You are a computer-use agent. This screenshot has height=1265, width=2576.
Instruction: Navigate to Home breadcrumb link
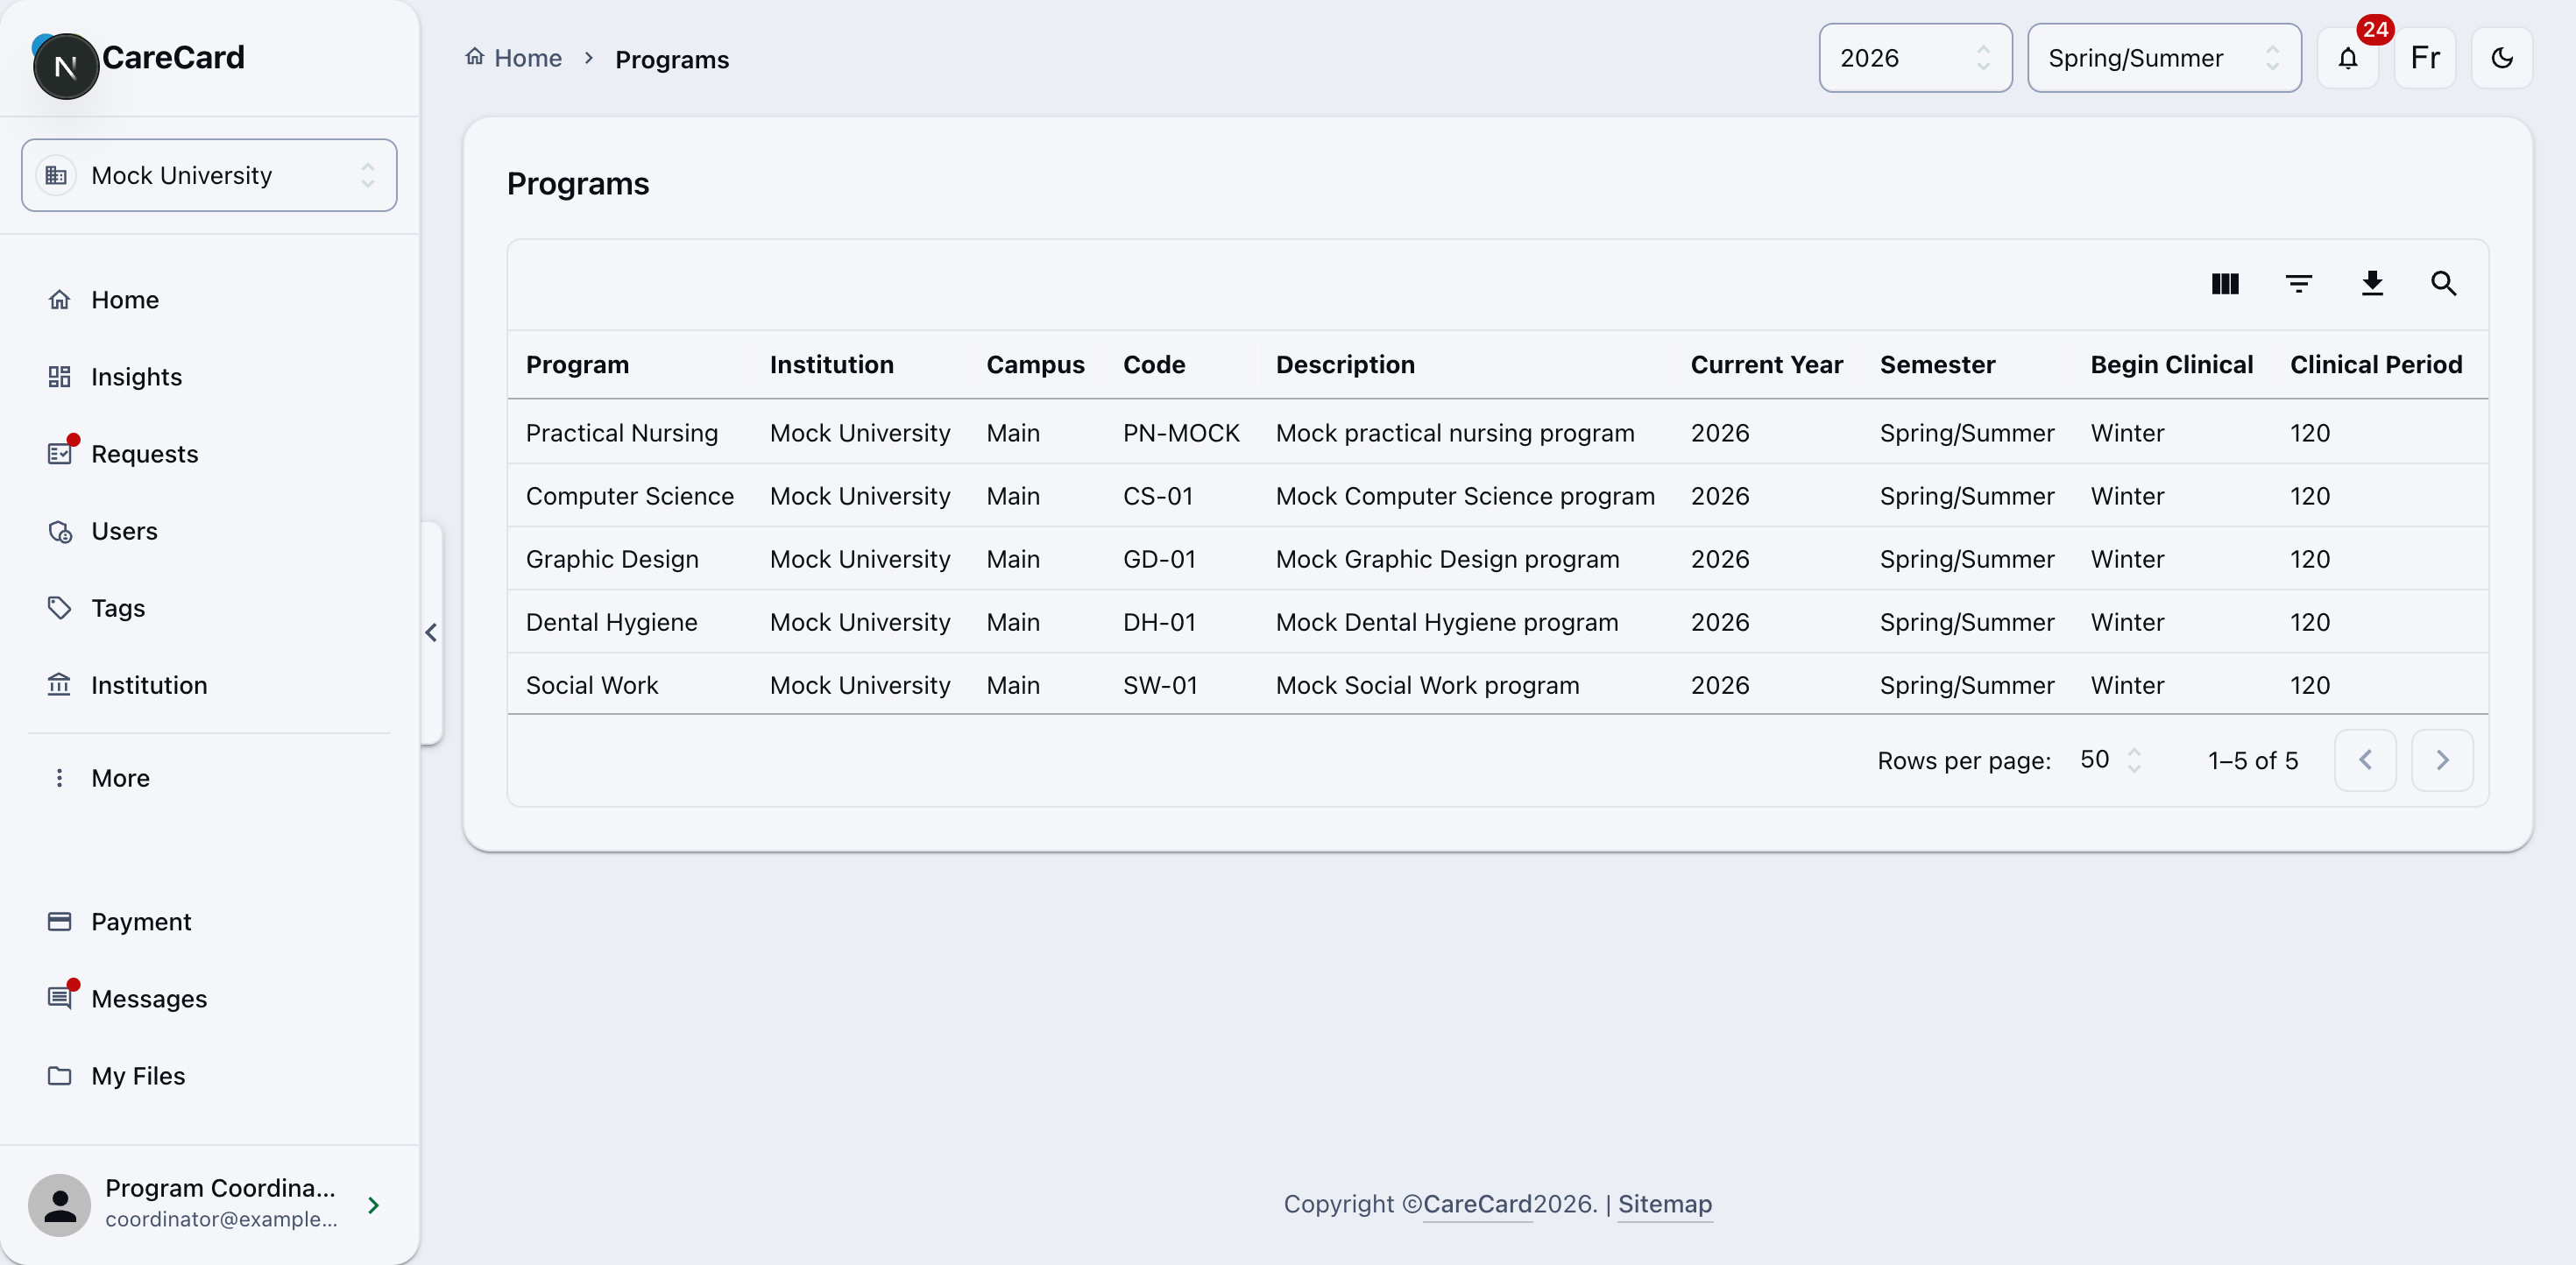tap(514, 58)
